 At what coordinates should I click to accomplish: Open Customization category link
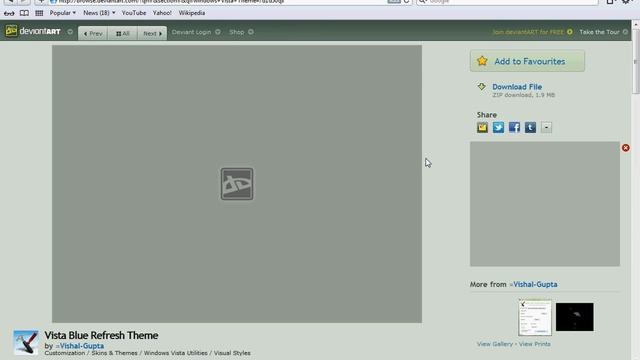(x=65, y=353)
